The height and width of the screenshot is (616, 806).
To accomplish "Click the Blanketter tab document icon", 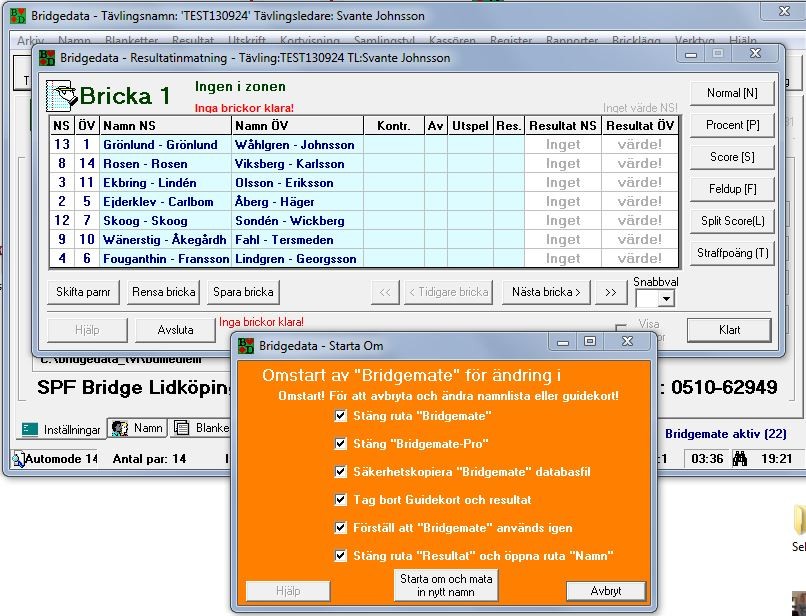I will 181,428.
